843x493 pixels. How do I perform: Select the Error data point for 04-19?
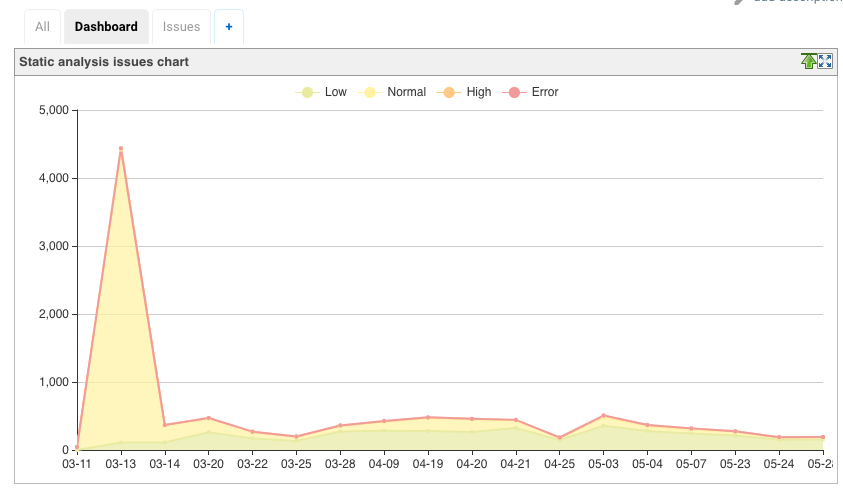(428, 417)
